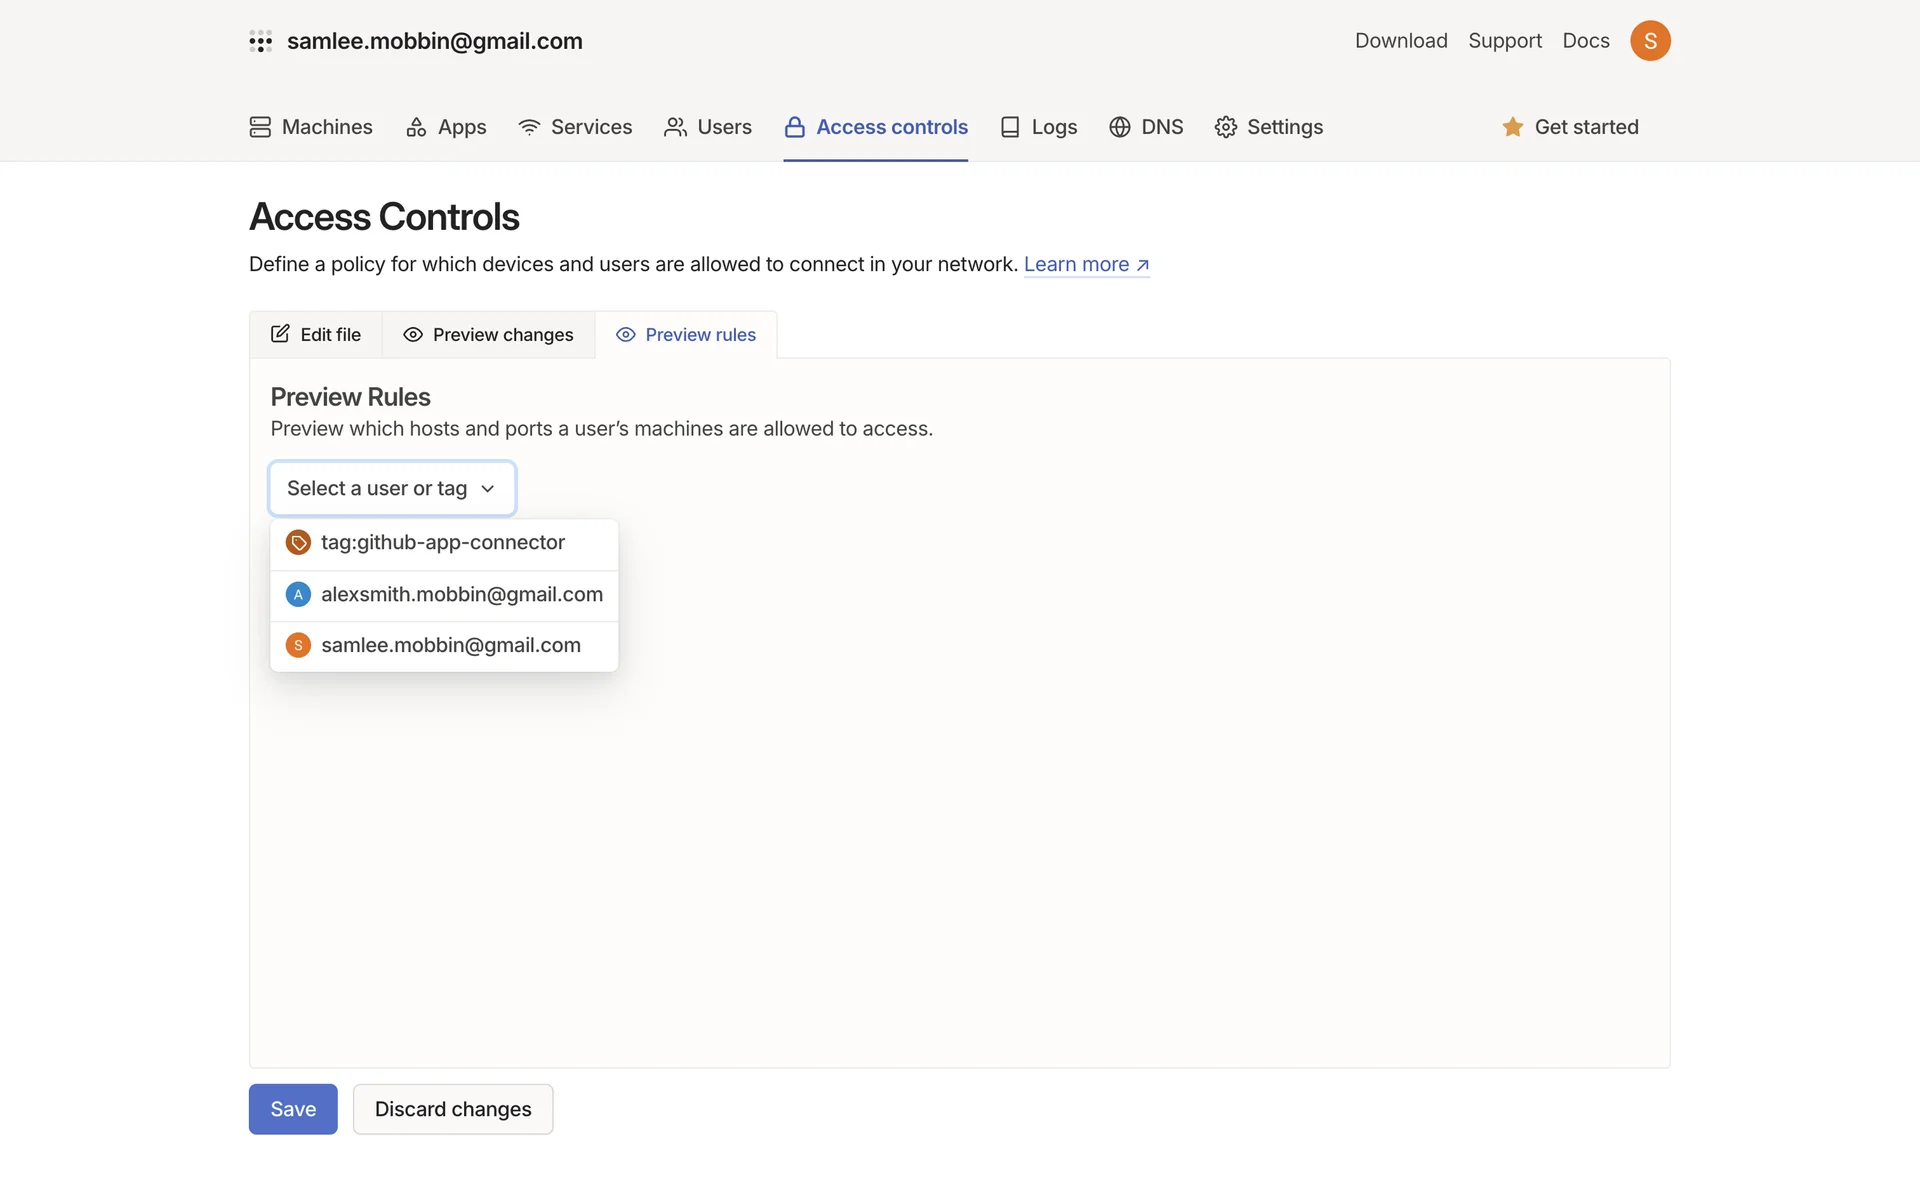Click the Users people icon
1920x1200 pixels.
point(676,127)
